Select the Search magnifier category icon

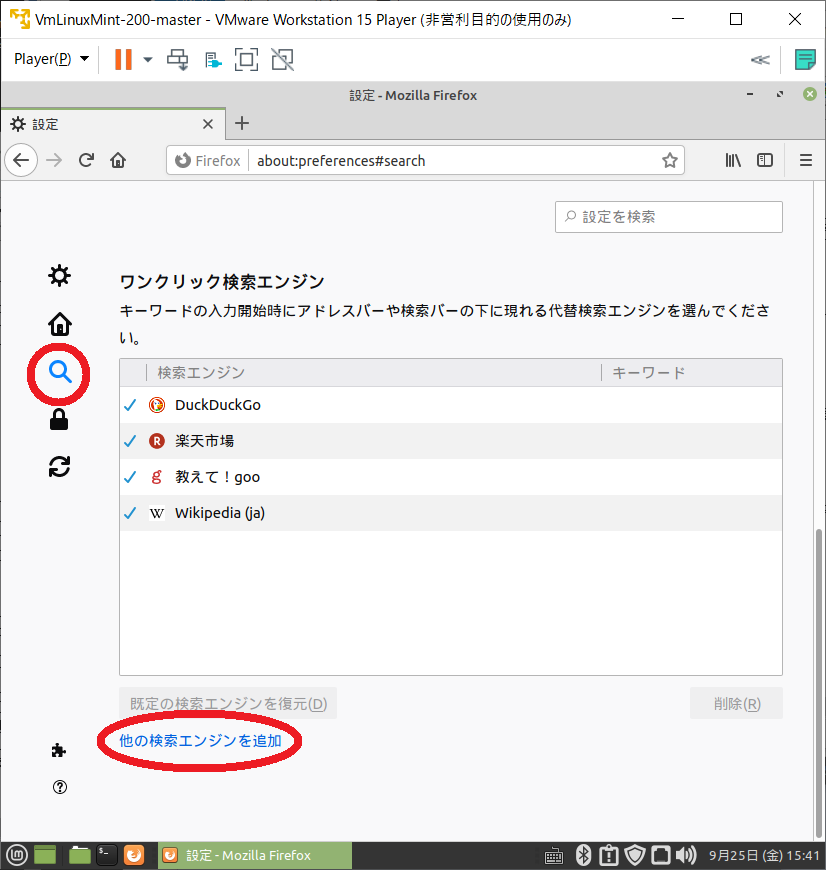click(x=59, y=372)
